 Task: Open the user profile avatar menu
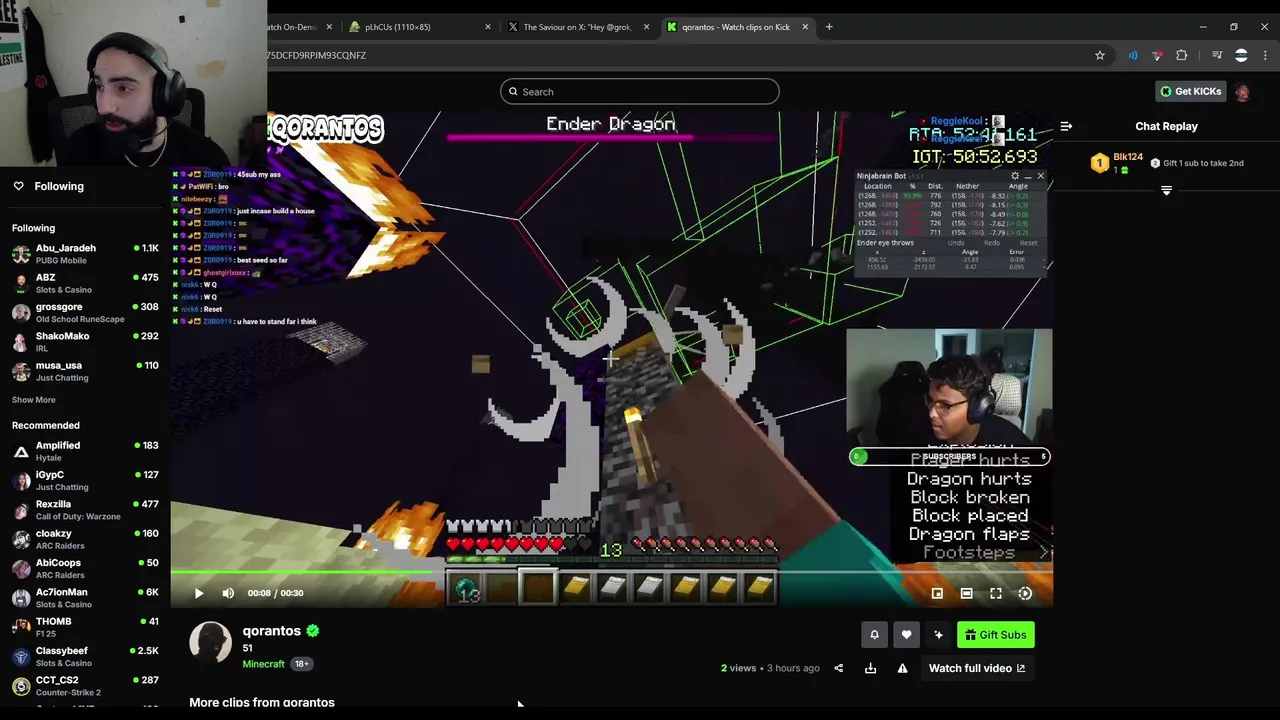click(1242, 91)
